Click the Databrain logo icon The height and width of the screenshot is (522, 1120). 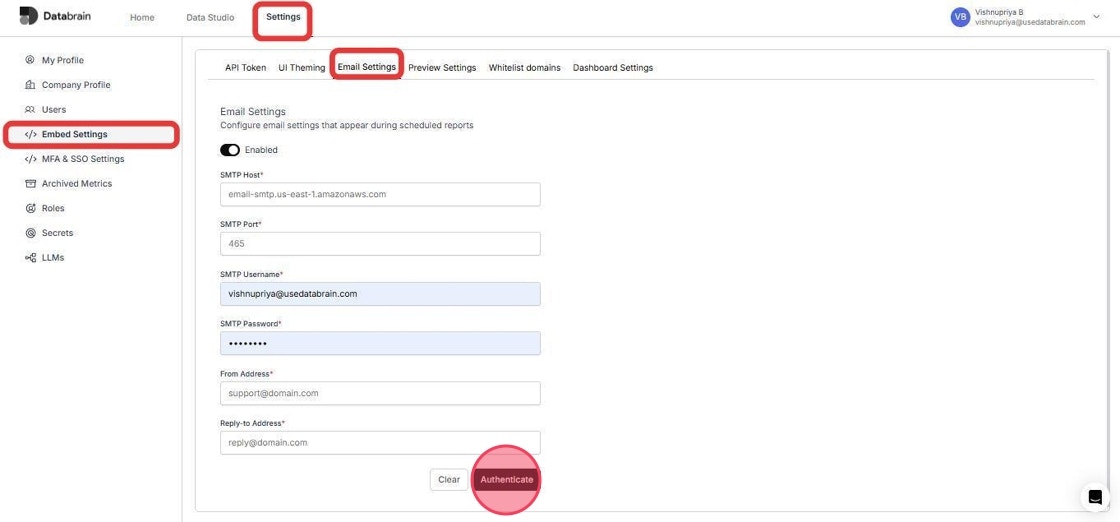[29, 16]
